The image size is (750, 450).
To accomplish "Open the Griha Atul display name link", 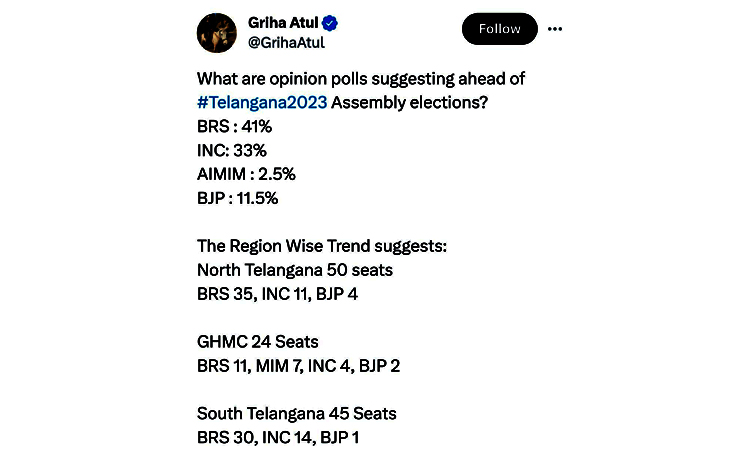I will [x=283, y=22].
